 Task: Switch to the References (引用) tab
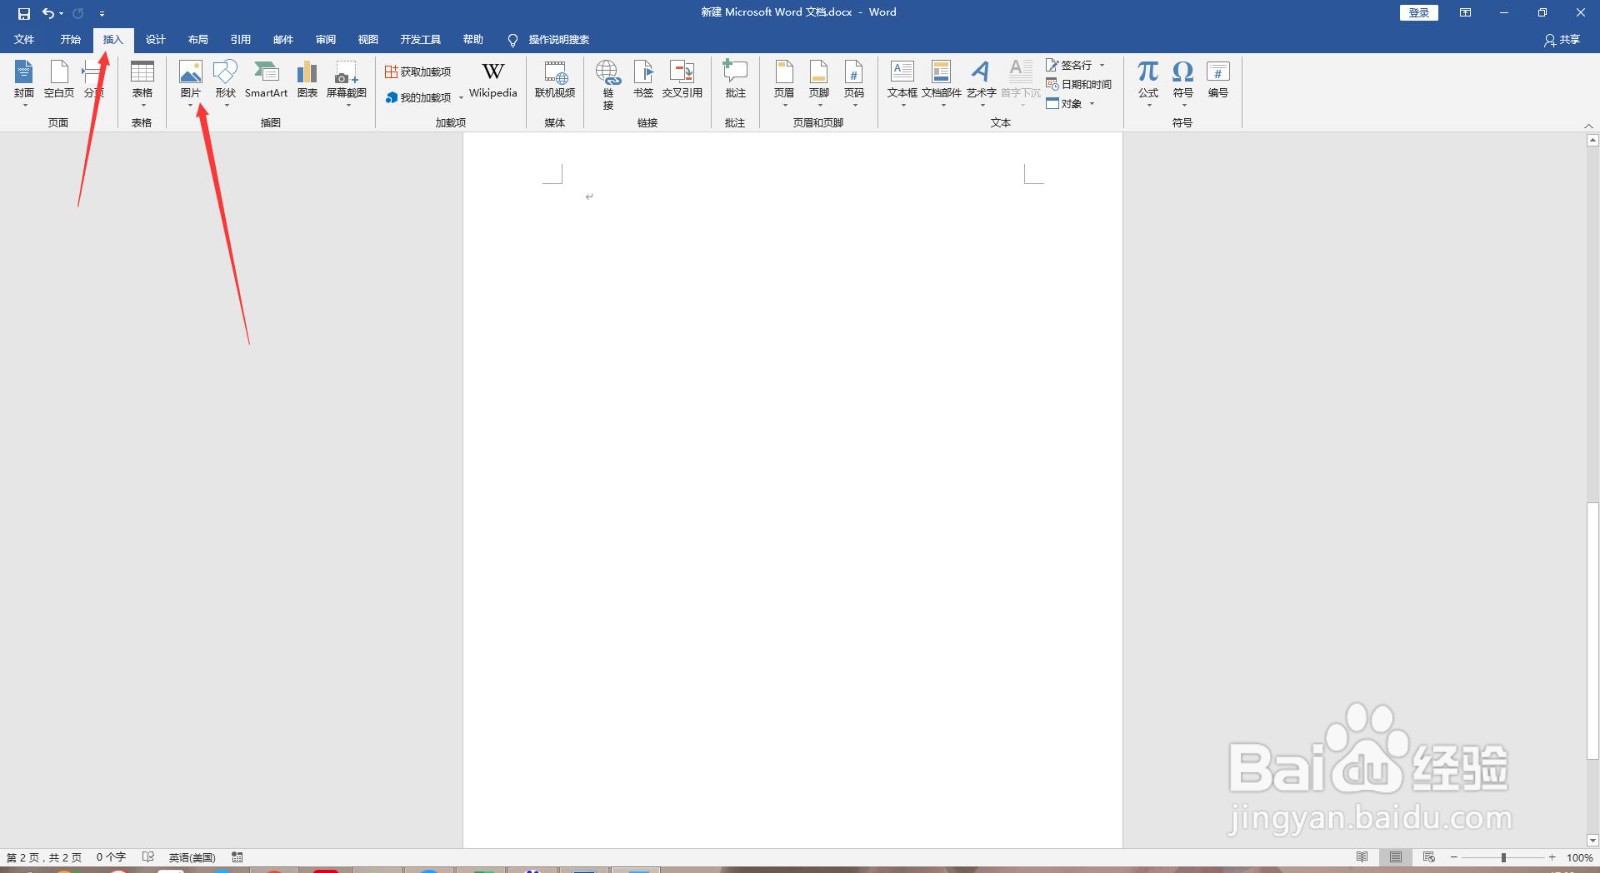241,40
